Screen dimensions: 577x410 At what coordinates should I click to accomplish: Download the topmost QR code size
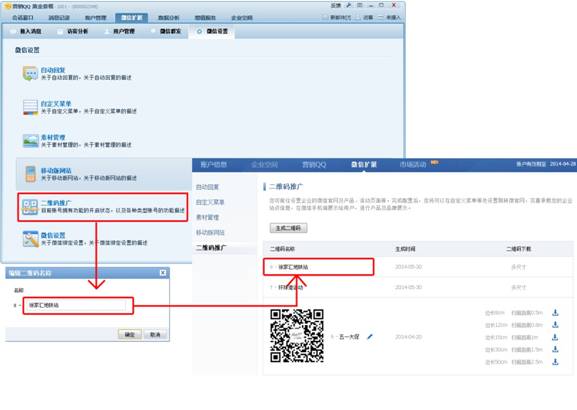[x=555, y=312]
